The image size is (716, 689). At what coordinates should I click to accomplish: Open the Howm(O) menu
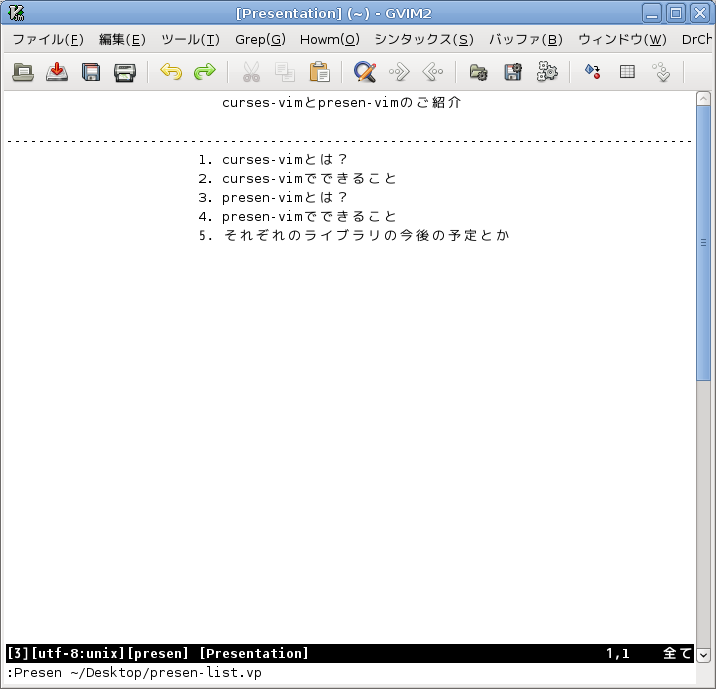pos(330,40)
